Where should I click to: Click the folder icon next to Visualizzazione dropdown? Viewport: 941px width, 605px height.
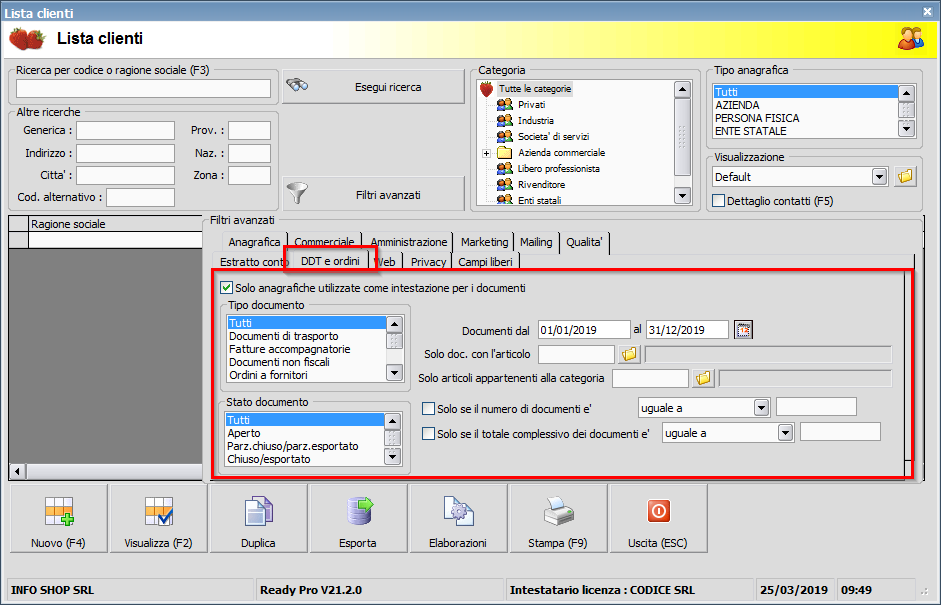point(905,176)
